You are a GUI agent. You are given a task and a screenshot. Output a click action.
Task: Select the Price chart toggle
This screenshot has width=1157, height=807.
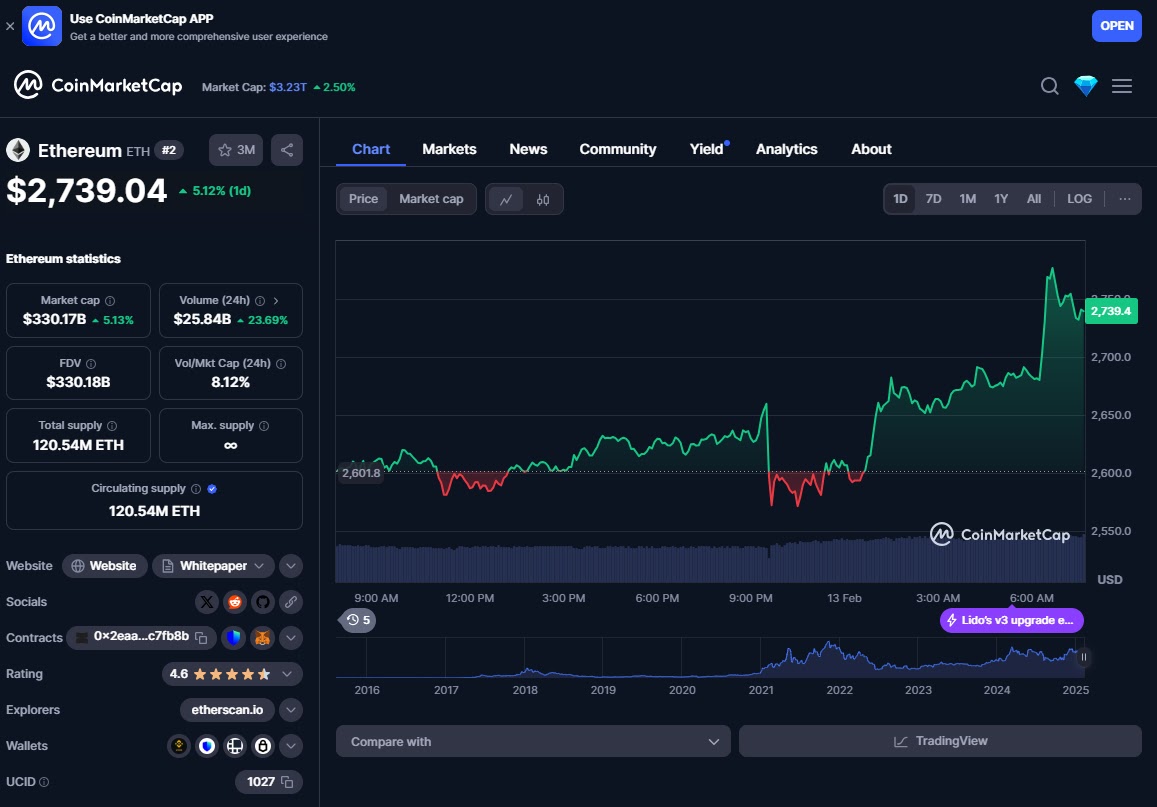pyautogui.click(x=363, y=198)
